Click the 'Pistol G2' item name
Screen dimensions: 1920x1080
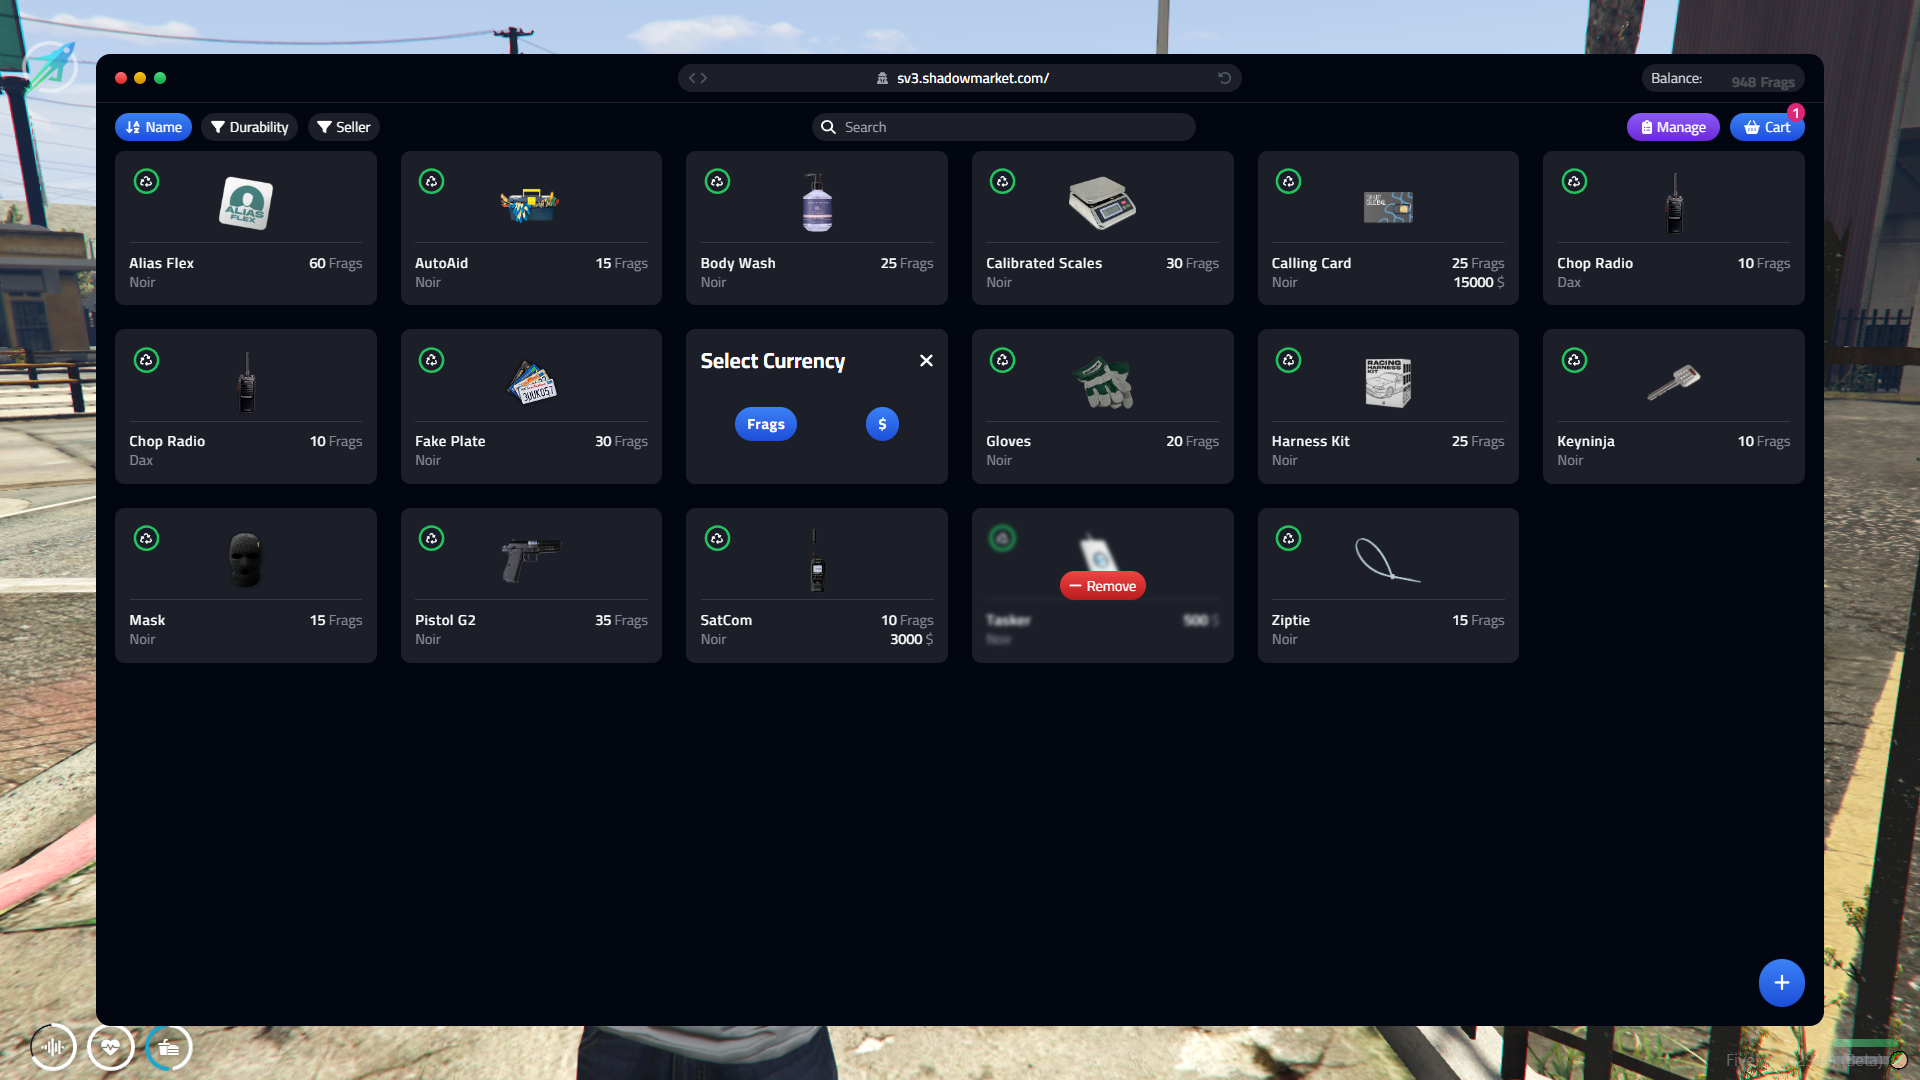(x=446, y=621)
